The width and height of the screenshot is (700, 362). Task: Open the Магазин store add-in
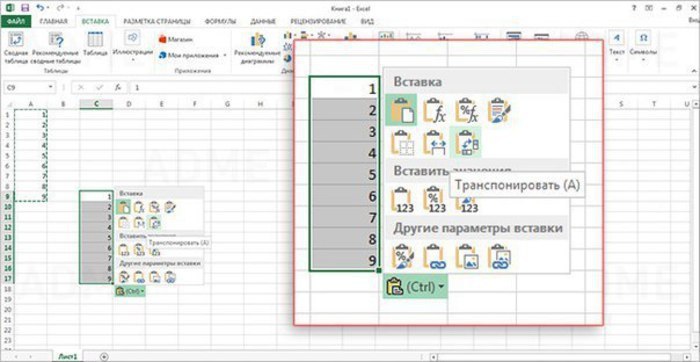(175, 40)
